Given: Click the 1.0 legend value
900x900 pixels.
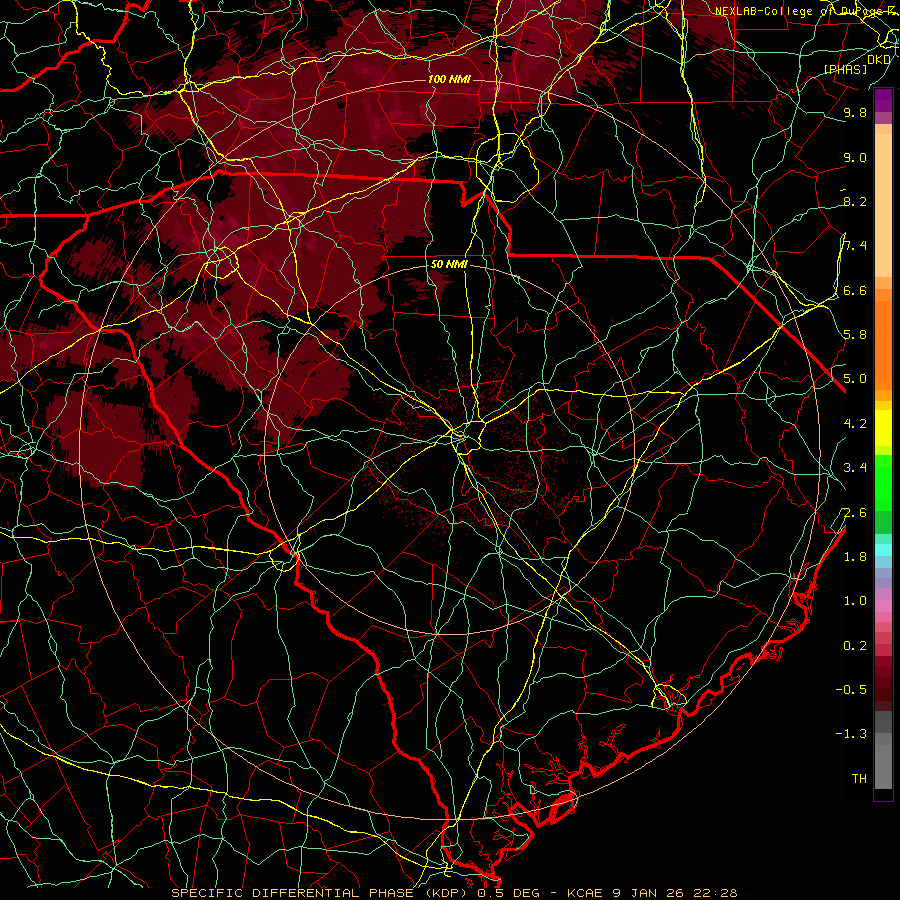Looking at the screenshot, I should pyautogui.click(x=855, y=601).
